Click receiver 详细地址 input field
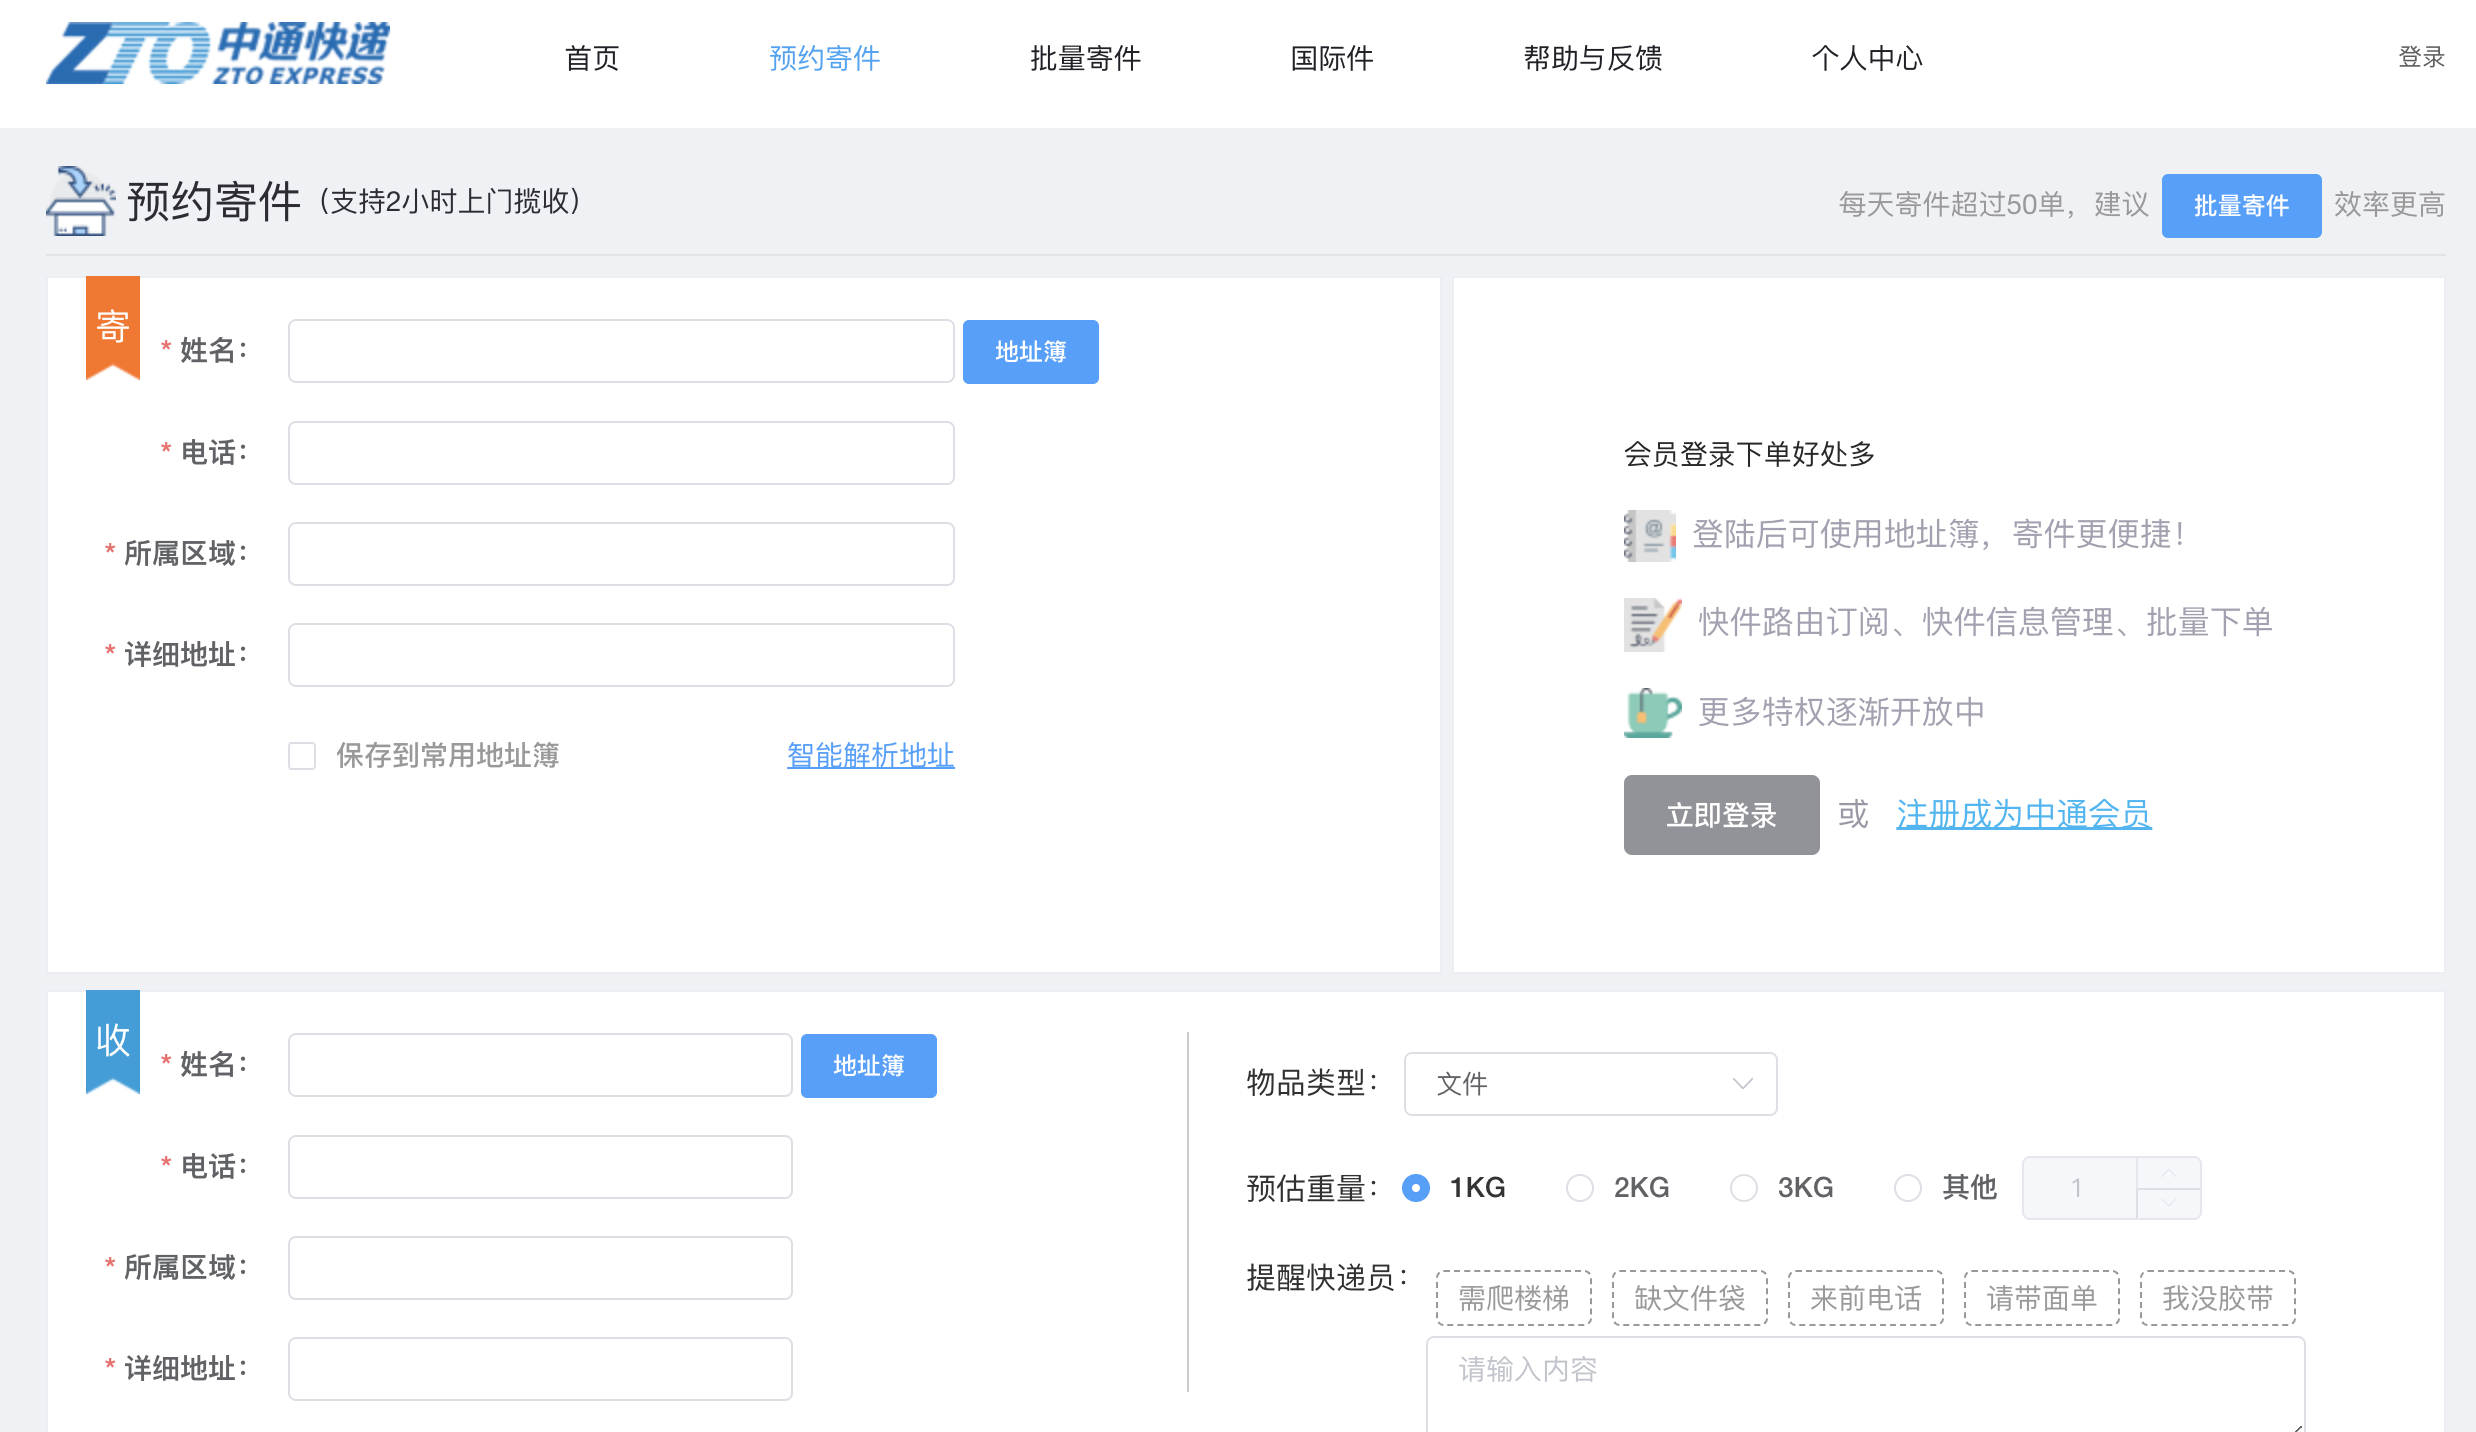The height and width of the screenshot is (1432, 2476). (x=540, y=1369)
